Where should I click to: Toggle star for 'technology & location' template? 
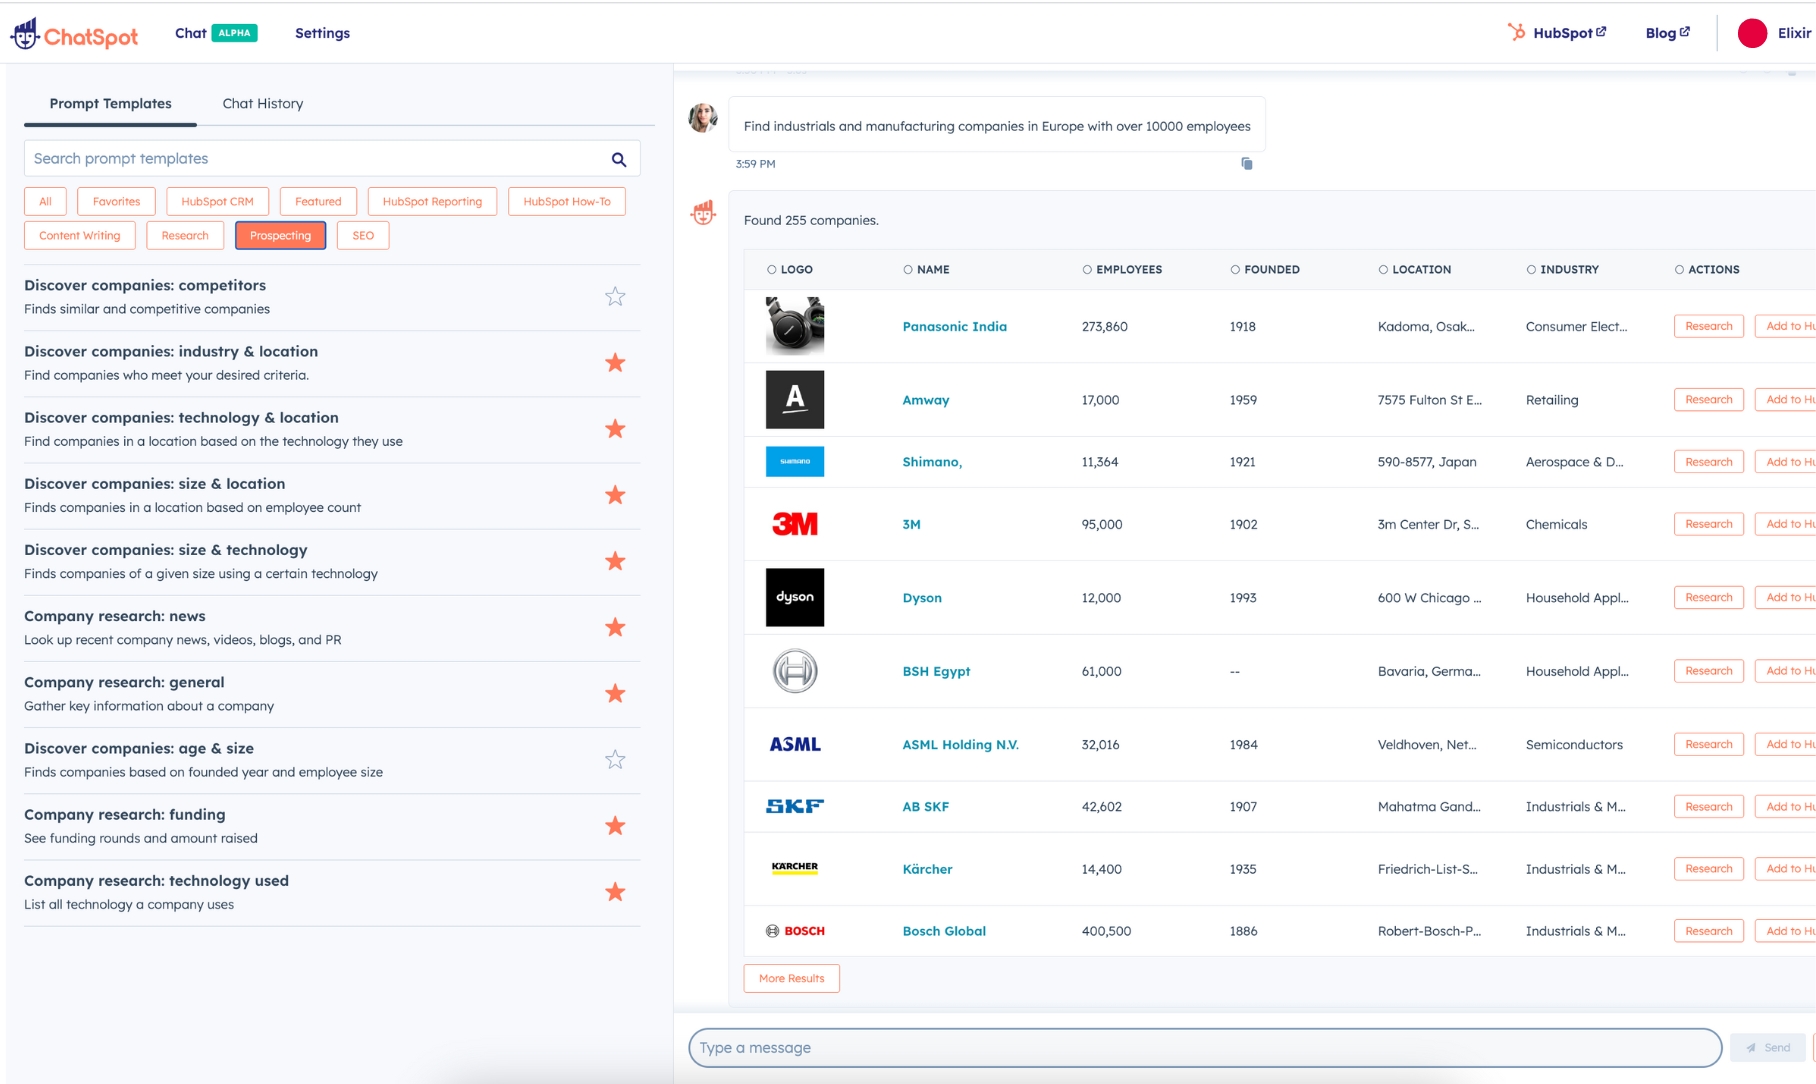(x=615, y=429)
